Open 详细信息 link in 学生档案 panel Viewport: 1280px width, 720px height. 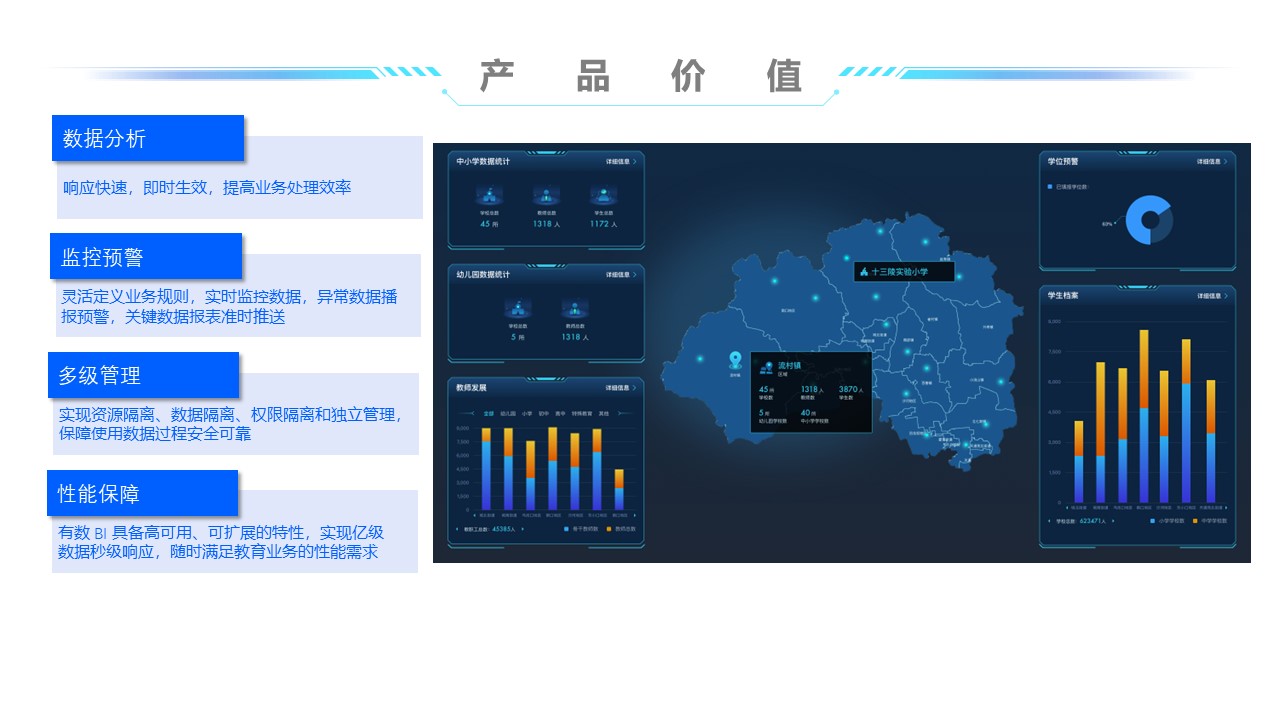[1211, 296]
